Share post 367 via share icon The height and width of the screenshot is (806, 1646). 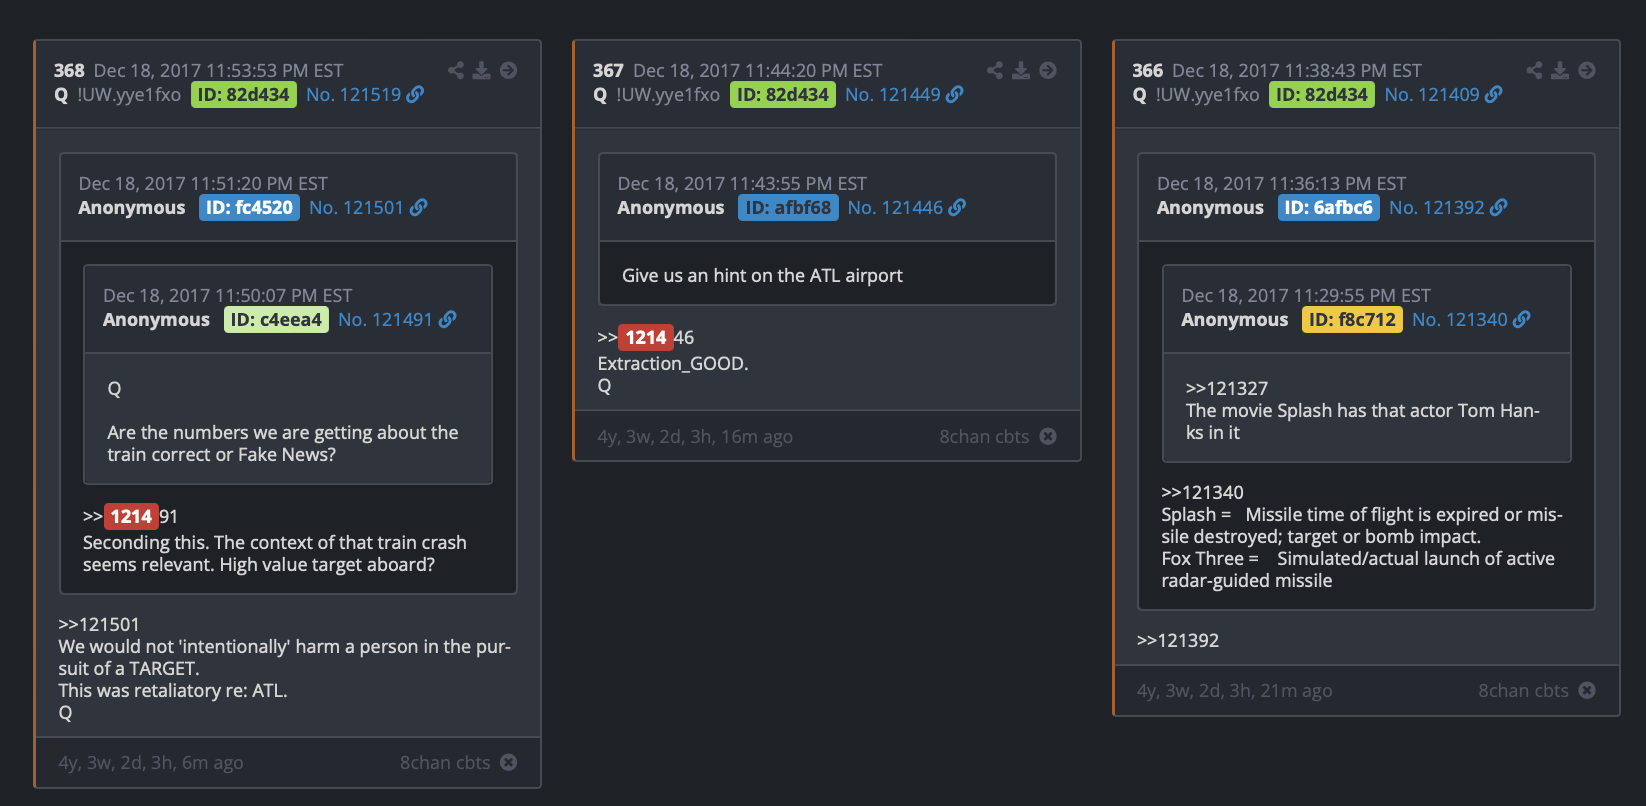pyautogui.click(x=995, y=70)
